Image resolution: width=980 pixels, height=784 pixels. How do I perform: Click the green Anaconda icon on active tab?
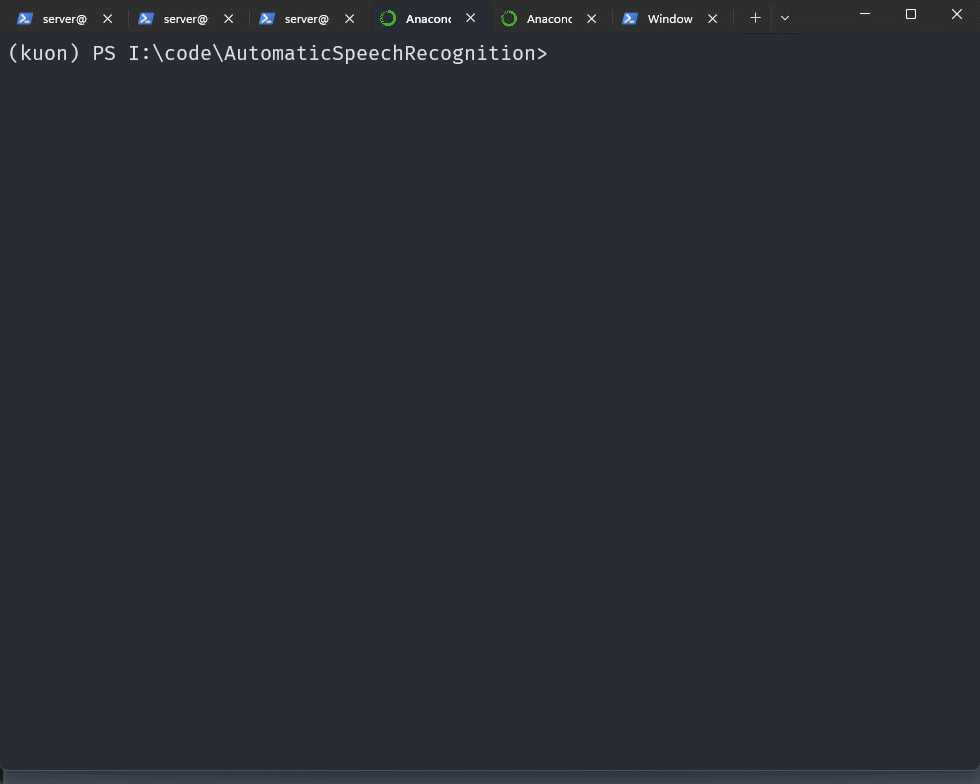(x=388, y=19)
